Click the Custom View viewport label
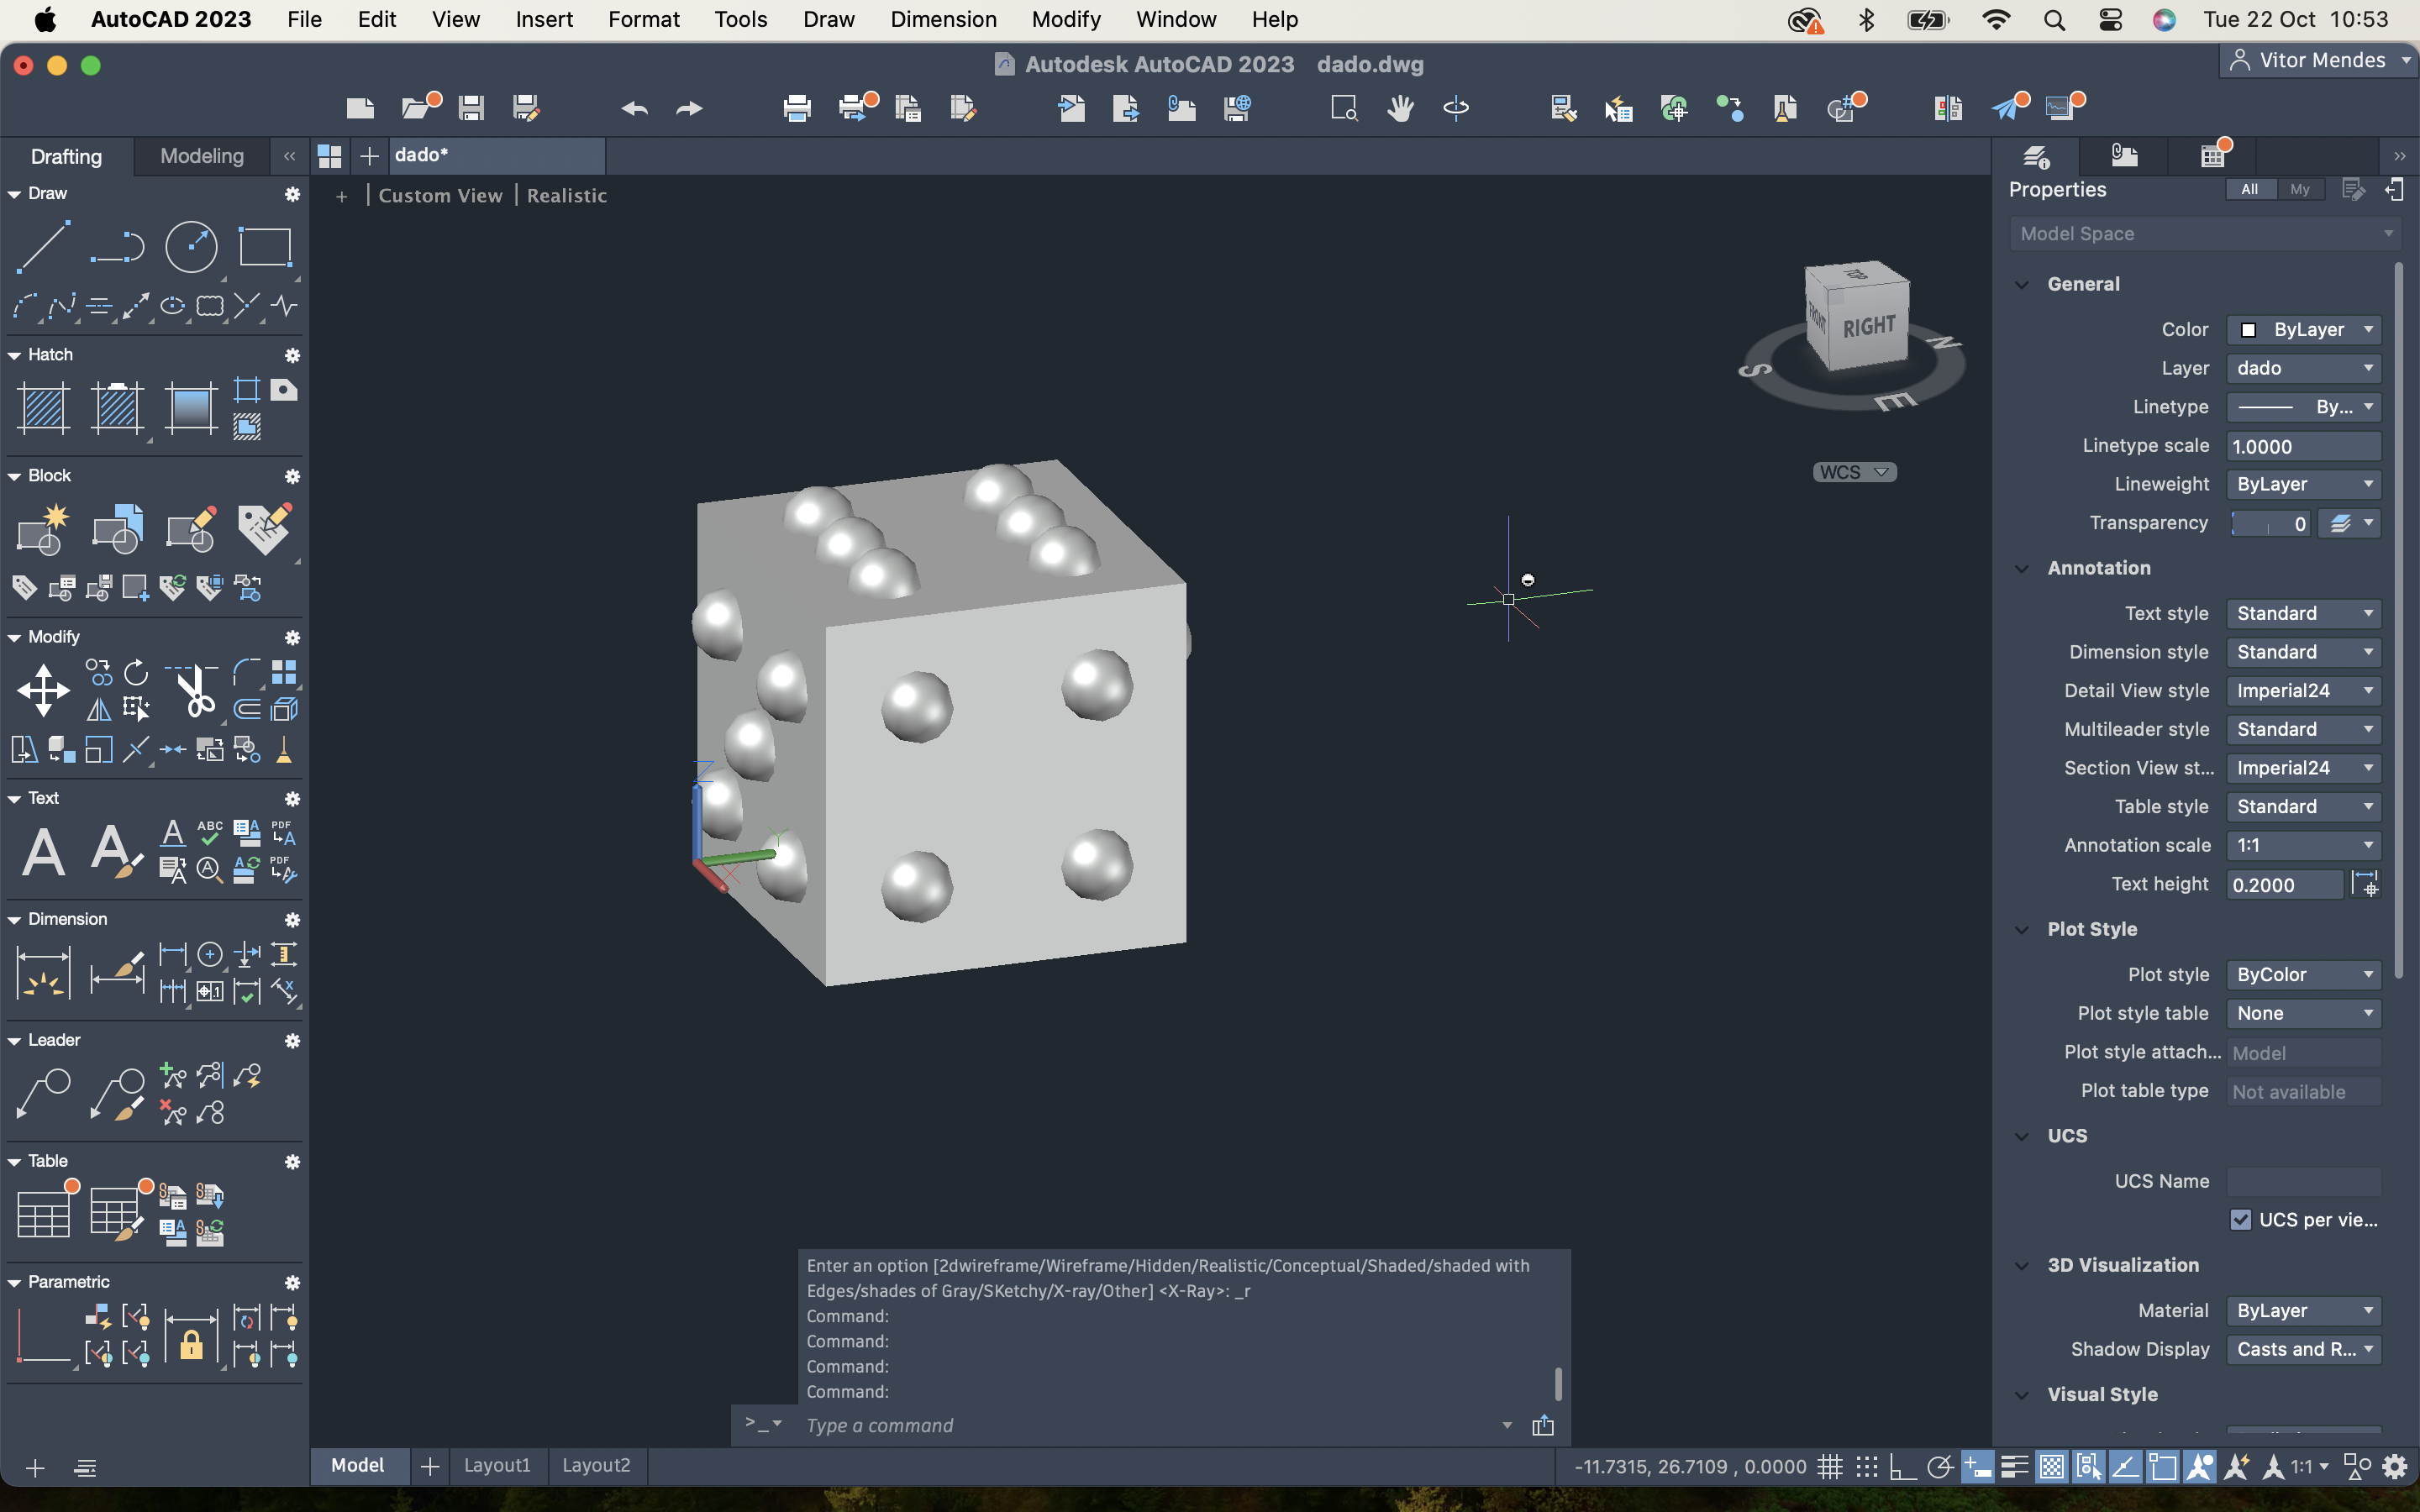This screenshot has height=1512, width=2420. (x=440, y=195)
